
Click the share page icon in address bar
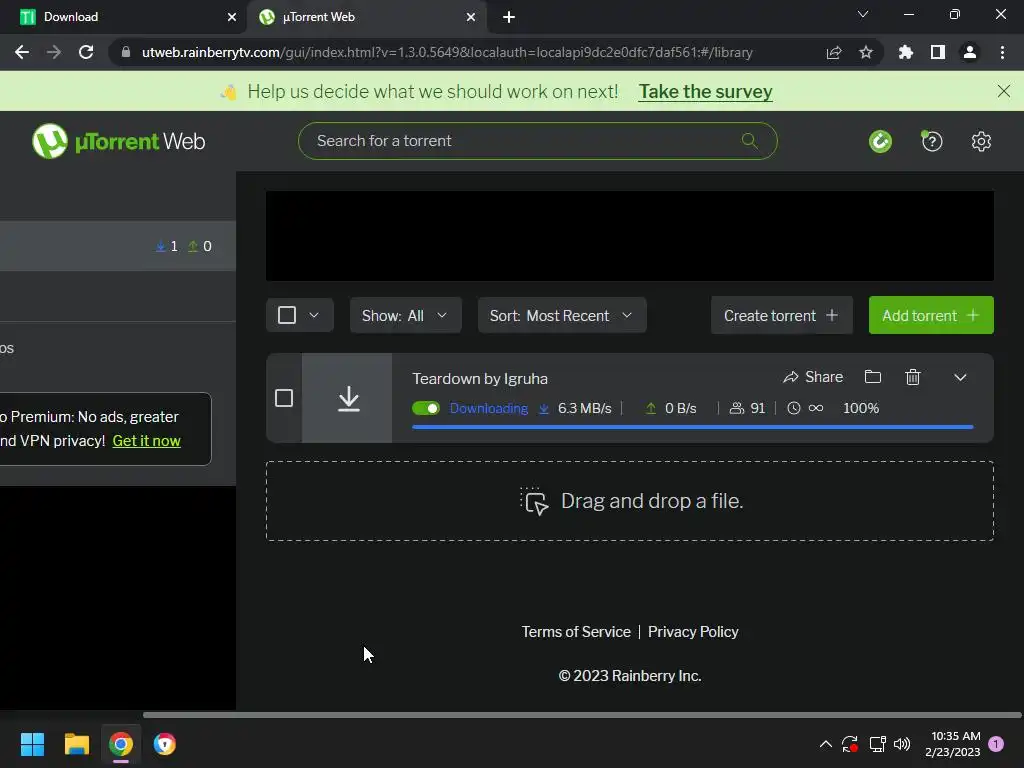(834, 52)
